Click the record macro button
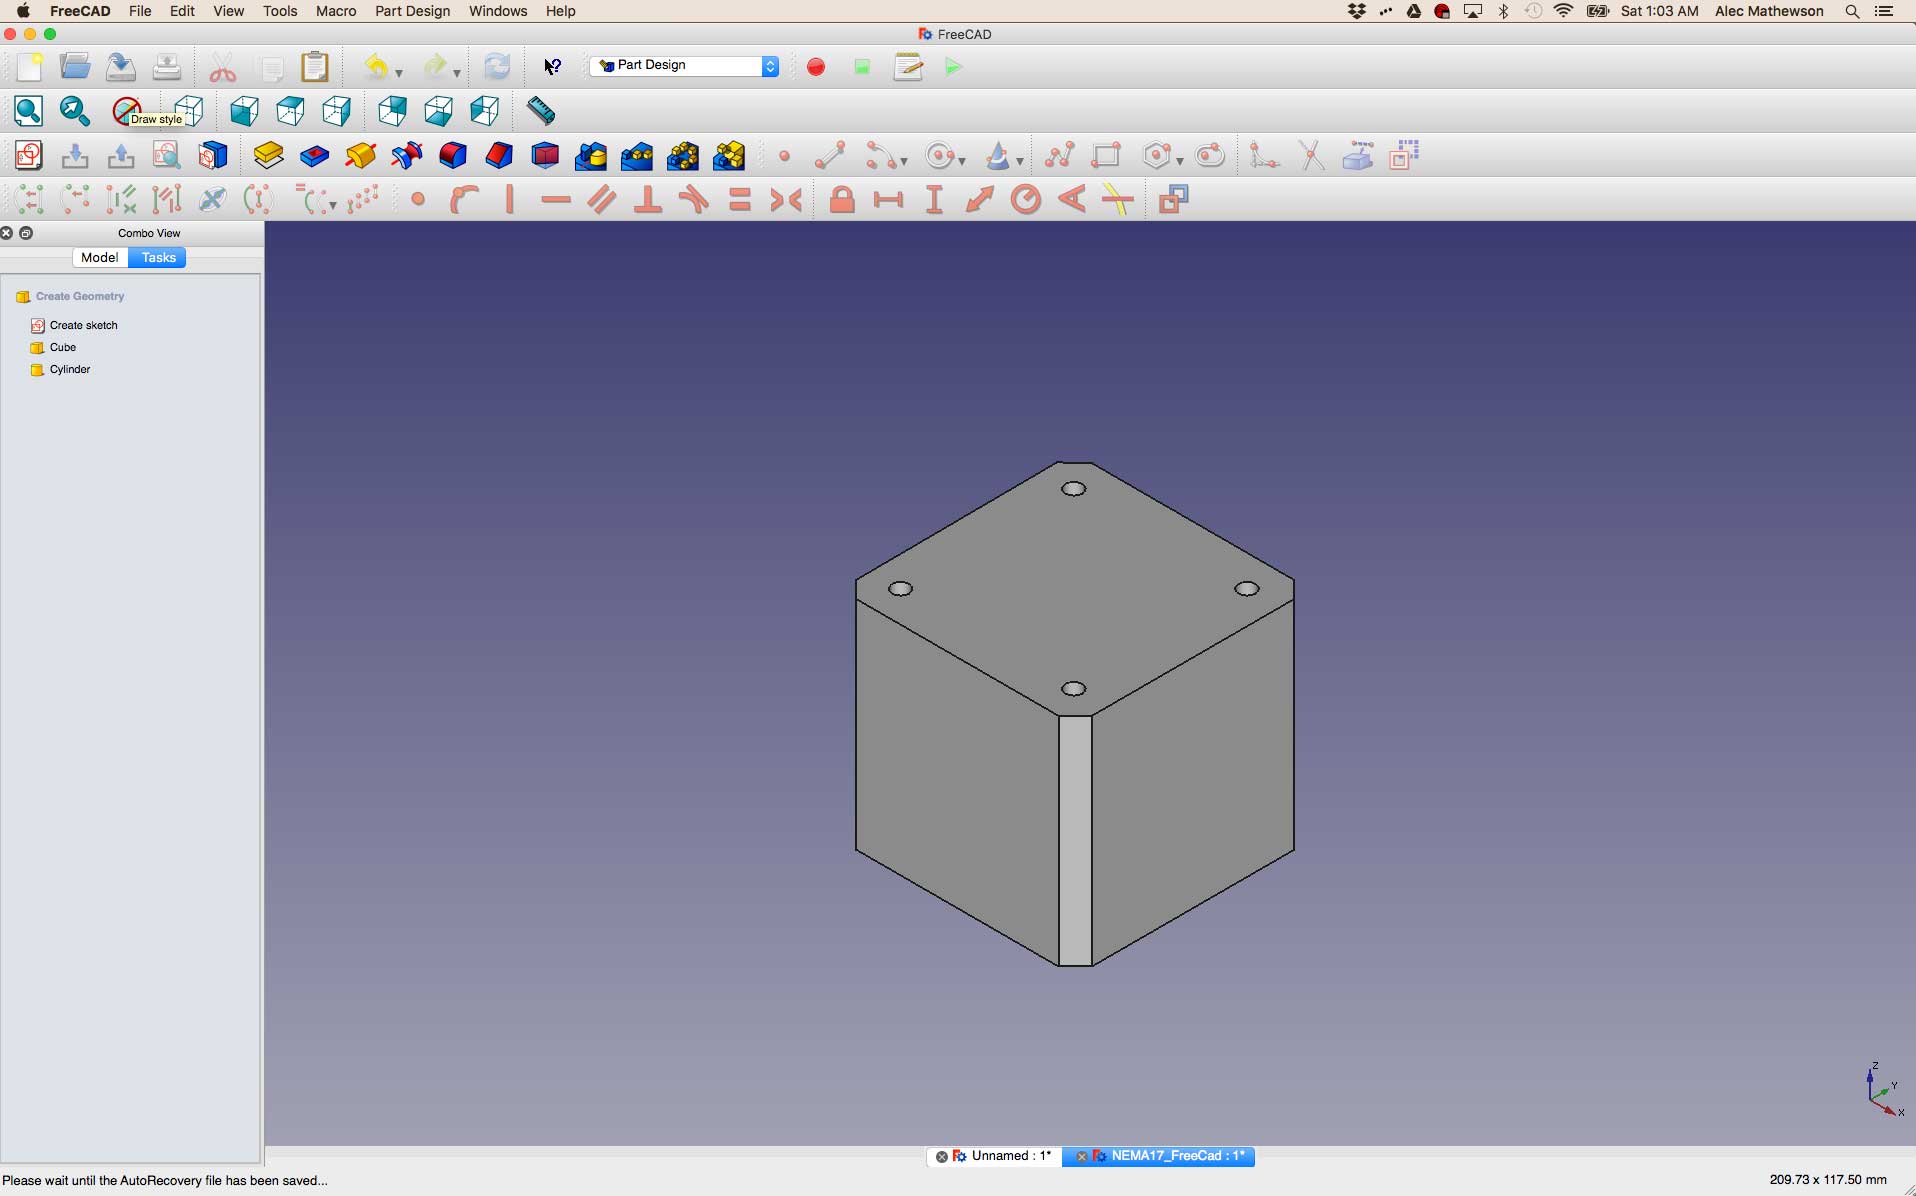 (x=815, y=67)
